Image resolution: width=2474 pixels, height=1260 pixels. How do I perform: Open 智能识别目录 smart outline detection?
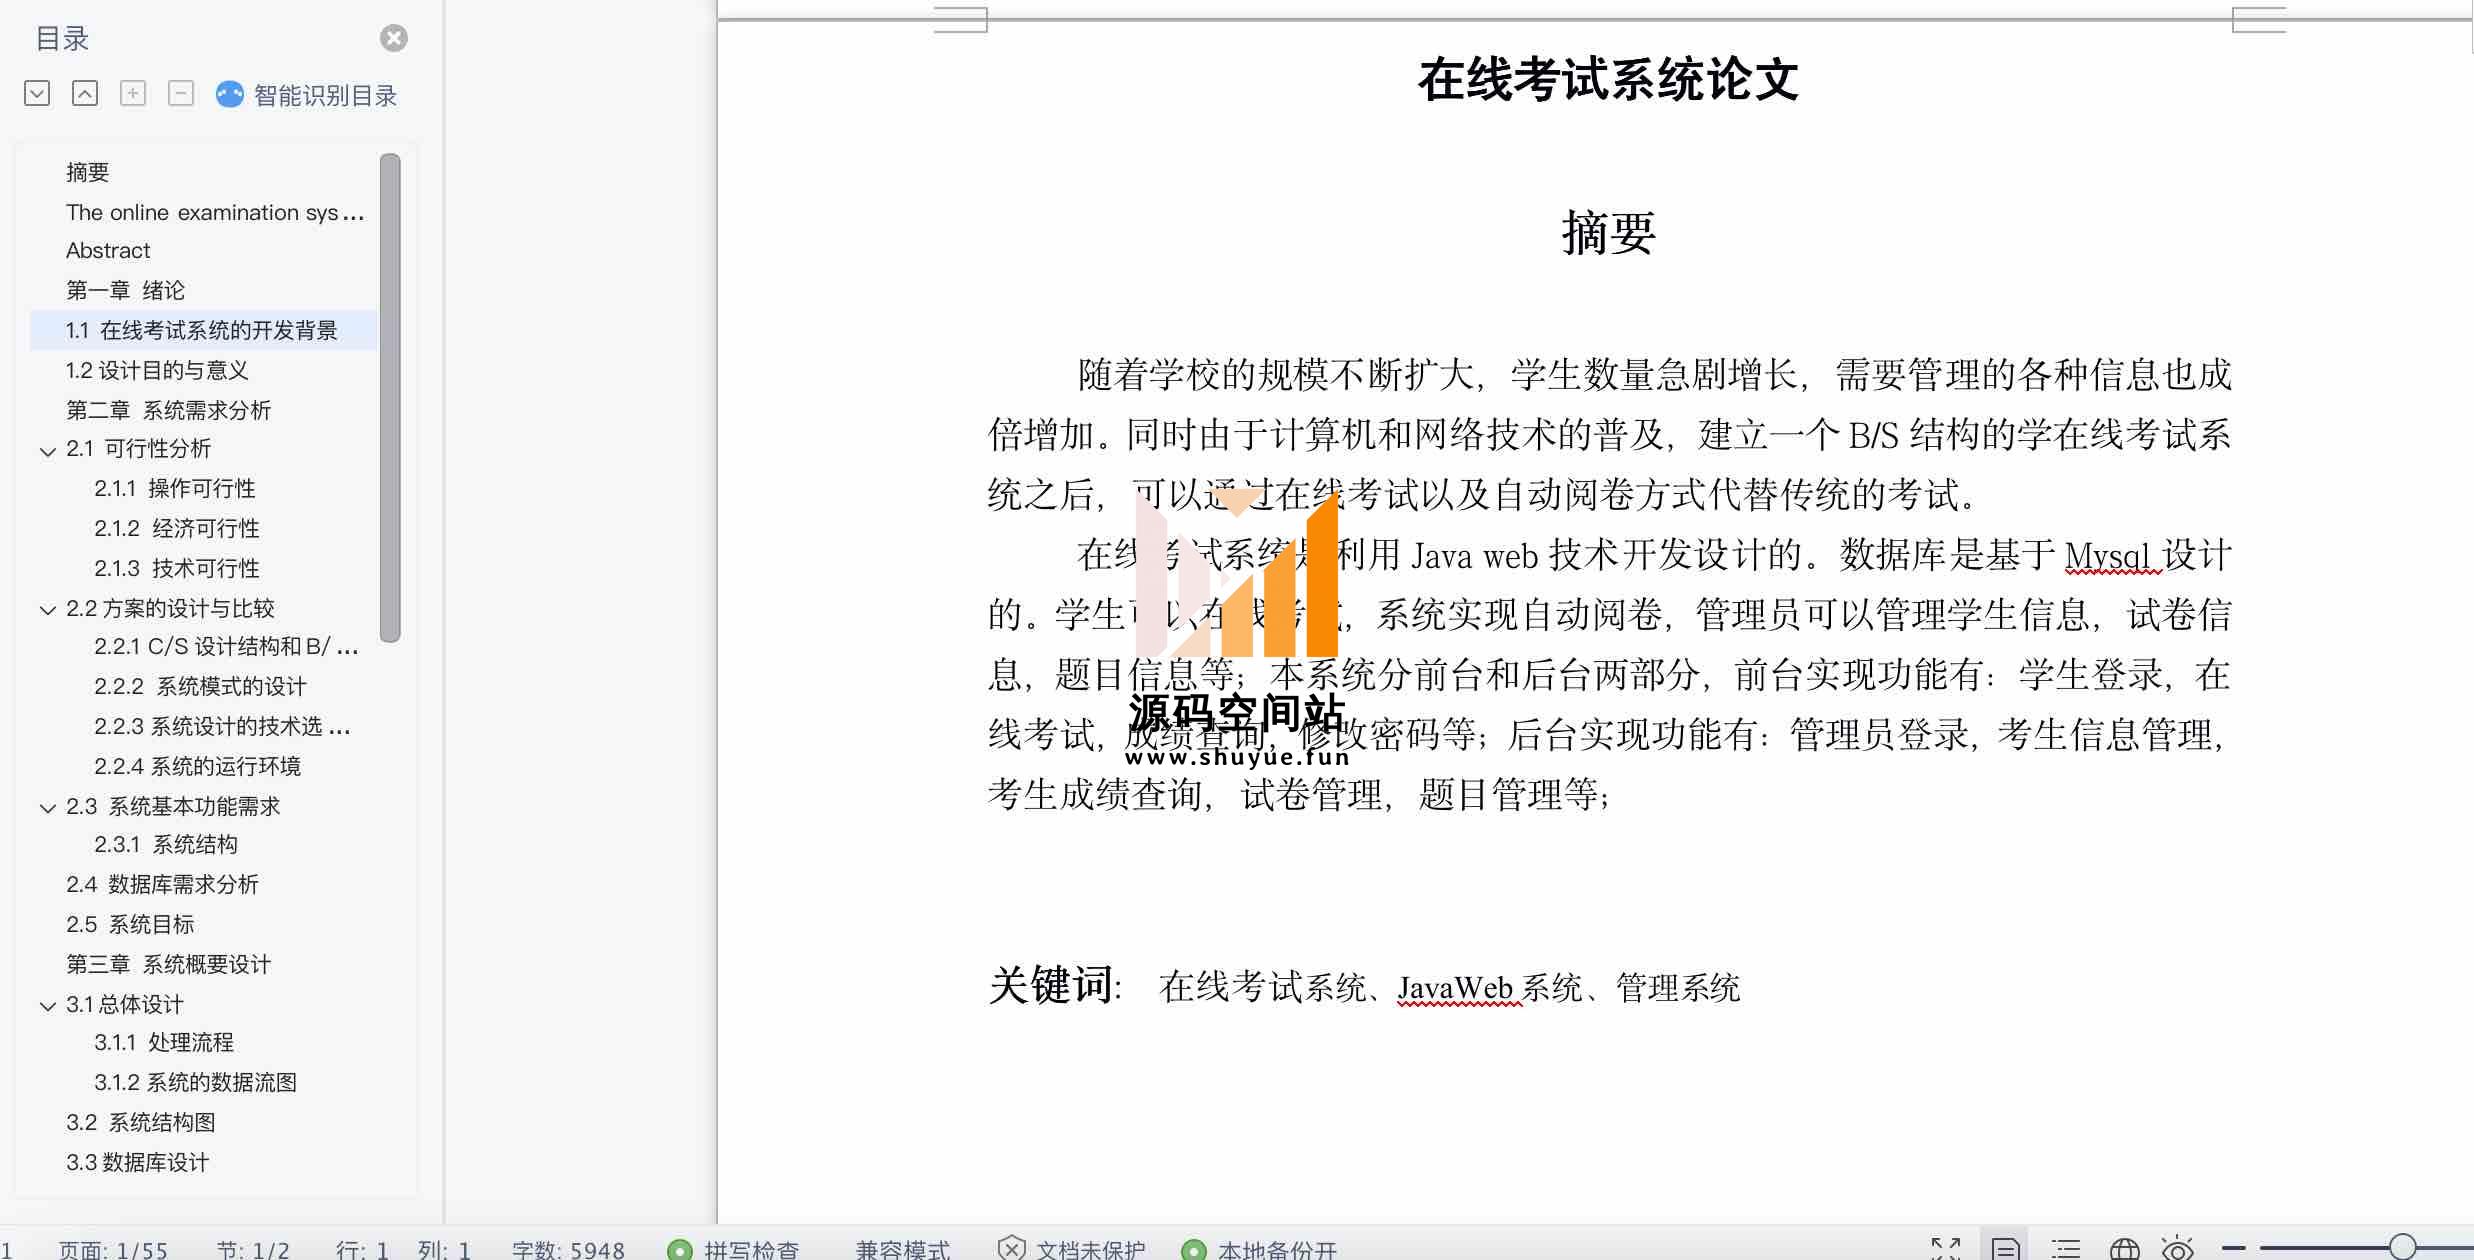[x=325, y=95]
